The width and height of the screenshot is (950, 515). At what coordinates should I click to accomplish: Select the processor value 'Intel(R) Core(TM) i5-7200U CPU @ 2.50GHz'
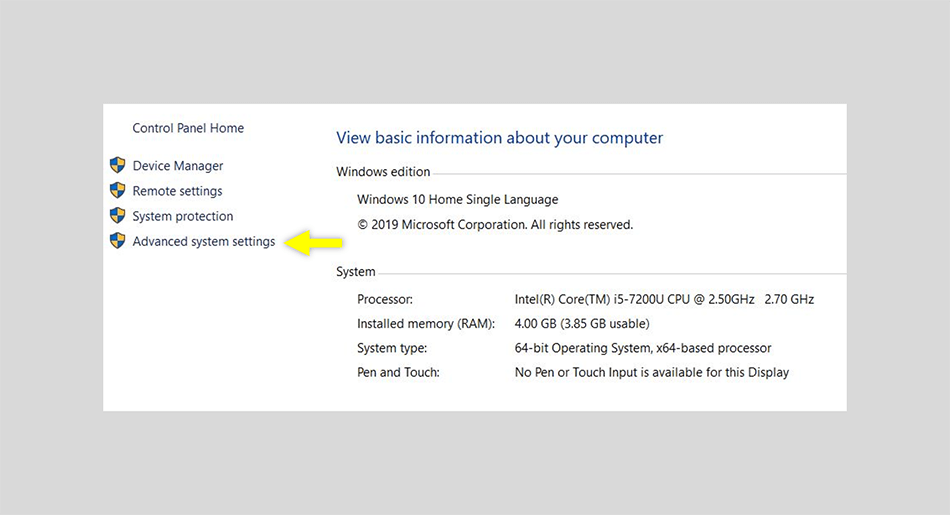634,299
